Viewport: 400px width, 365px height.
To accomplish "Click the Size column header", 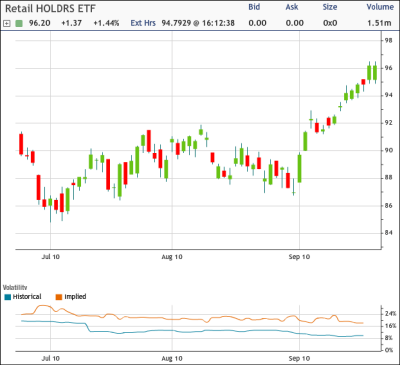I will (330, 7).
